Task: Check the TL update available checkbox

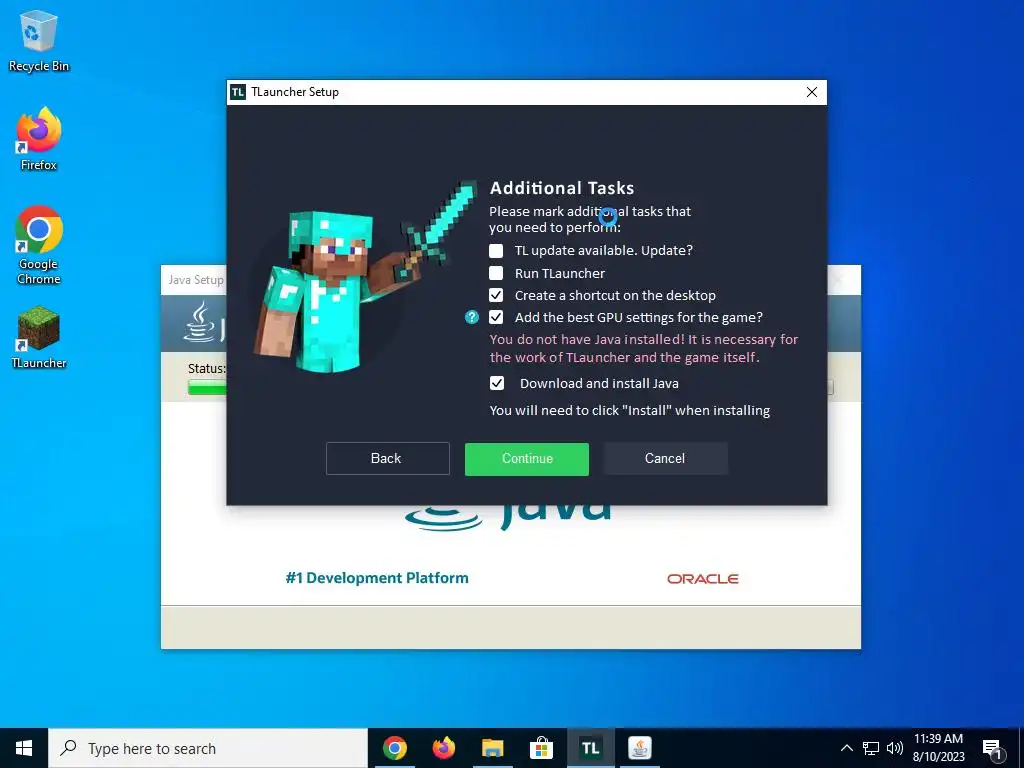Action: tap(496, 251)
